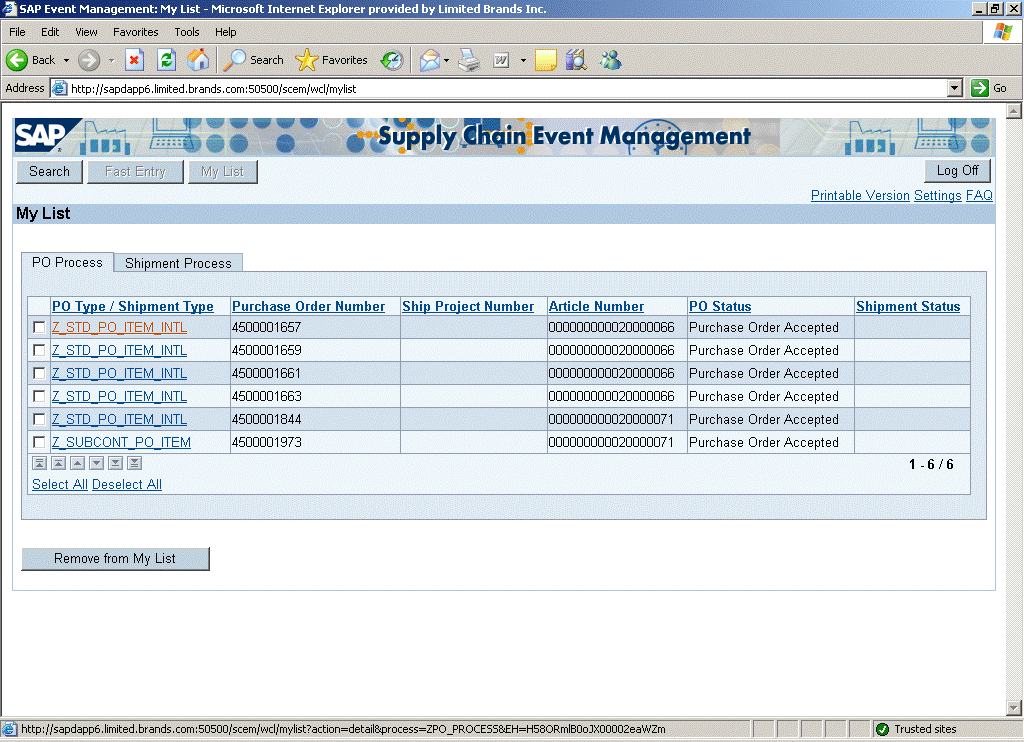Click Remove from My List button
Screen dimensions: 1024x742
(x=115, y=558)
